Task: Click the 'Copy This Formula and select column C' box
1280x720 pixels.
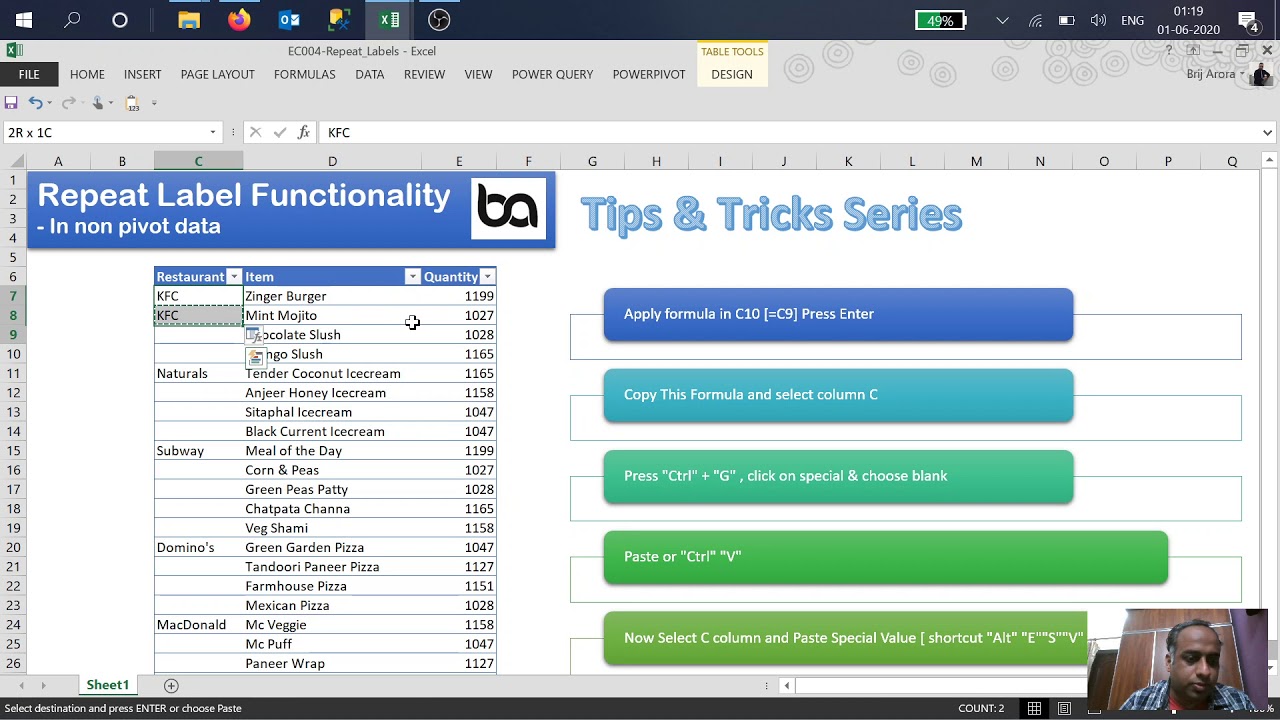Action: pos(838,395)
